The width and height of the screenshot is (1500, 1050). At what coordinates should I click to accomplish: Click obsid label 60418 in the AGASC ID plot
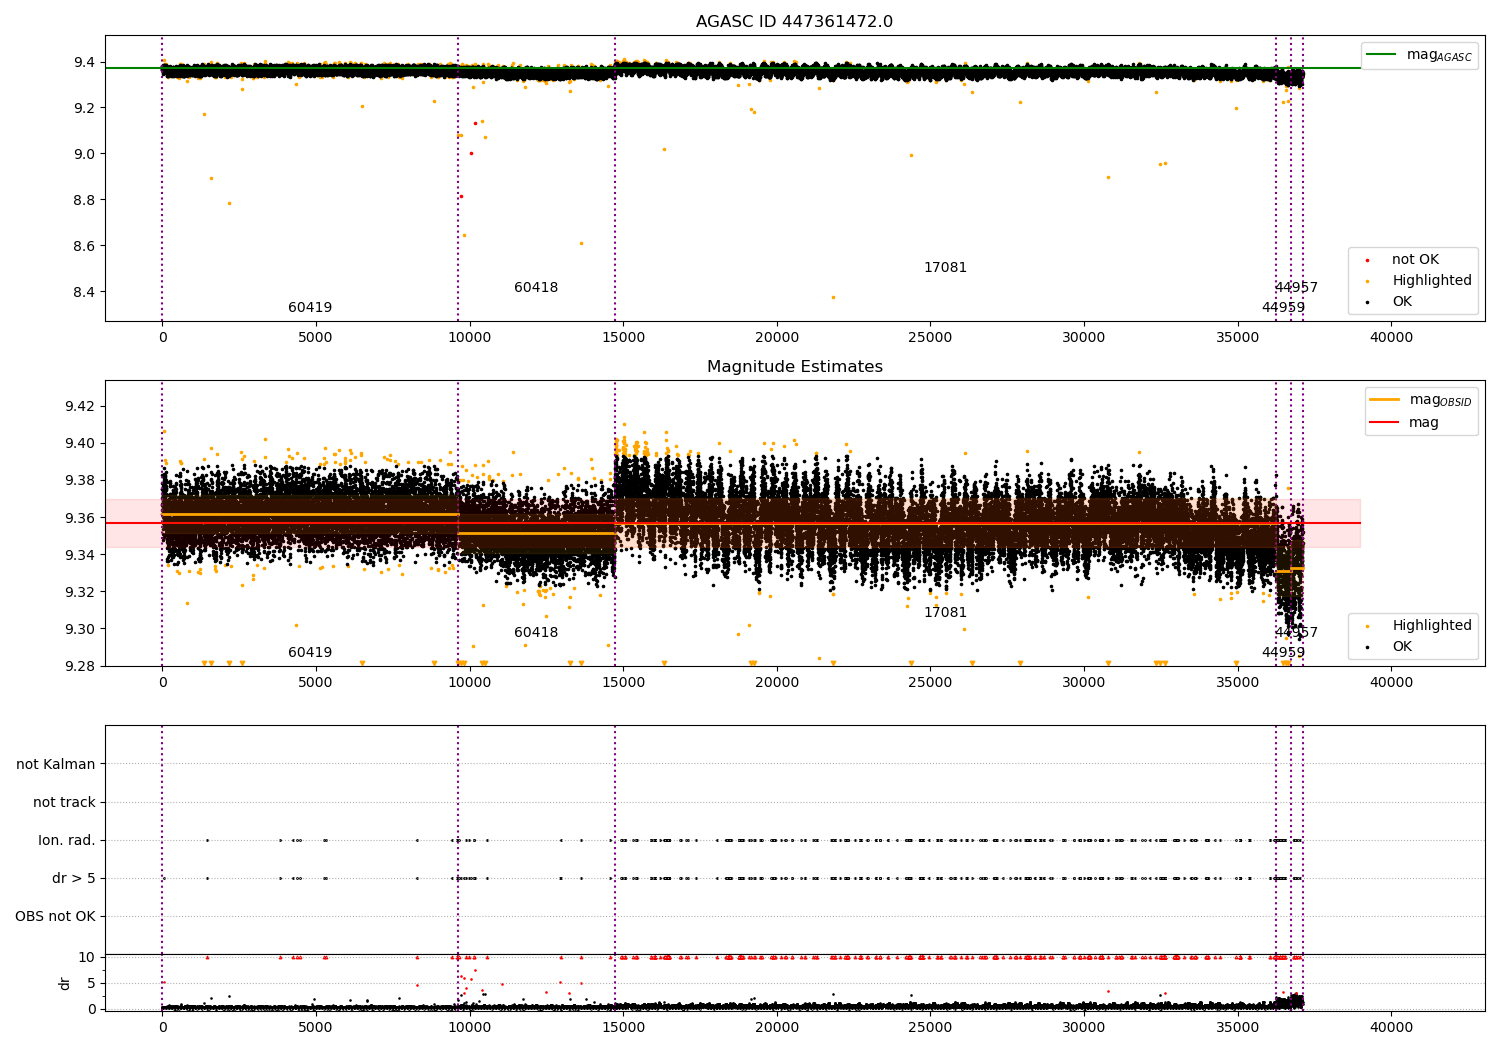(x=536, y=288)
